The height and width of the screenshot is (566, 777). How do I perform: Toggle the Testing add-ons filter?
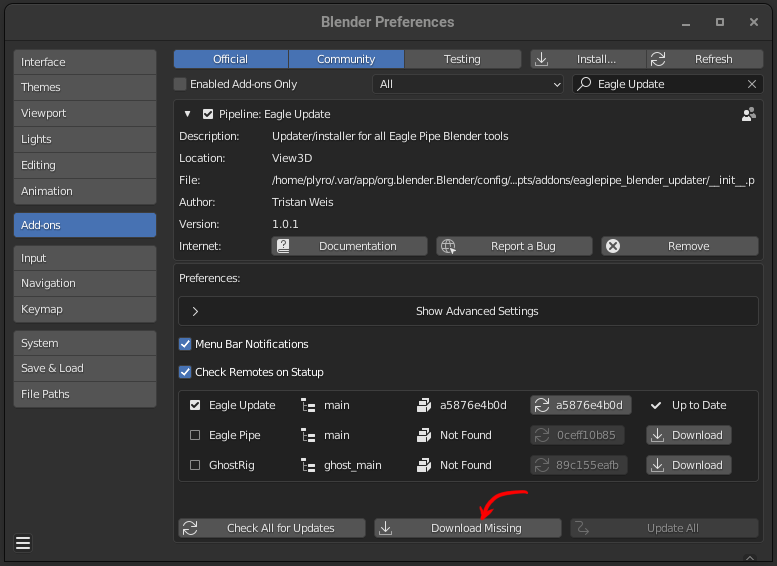(x=462, y=59)
